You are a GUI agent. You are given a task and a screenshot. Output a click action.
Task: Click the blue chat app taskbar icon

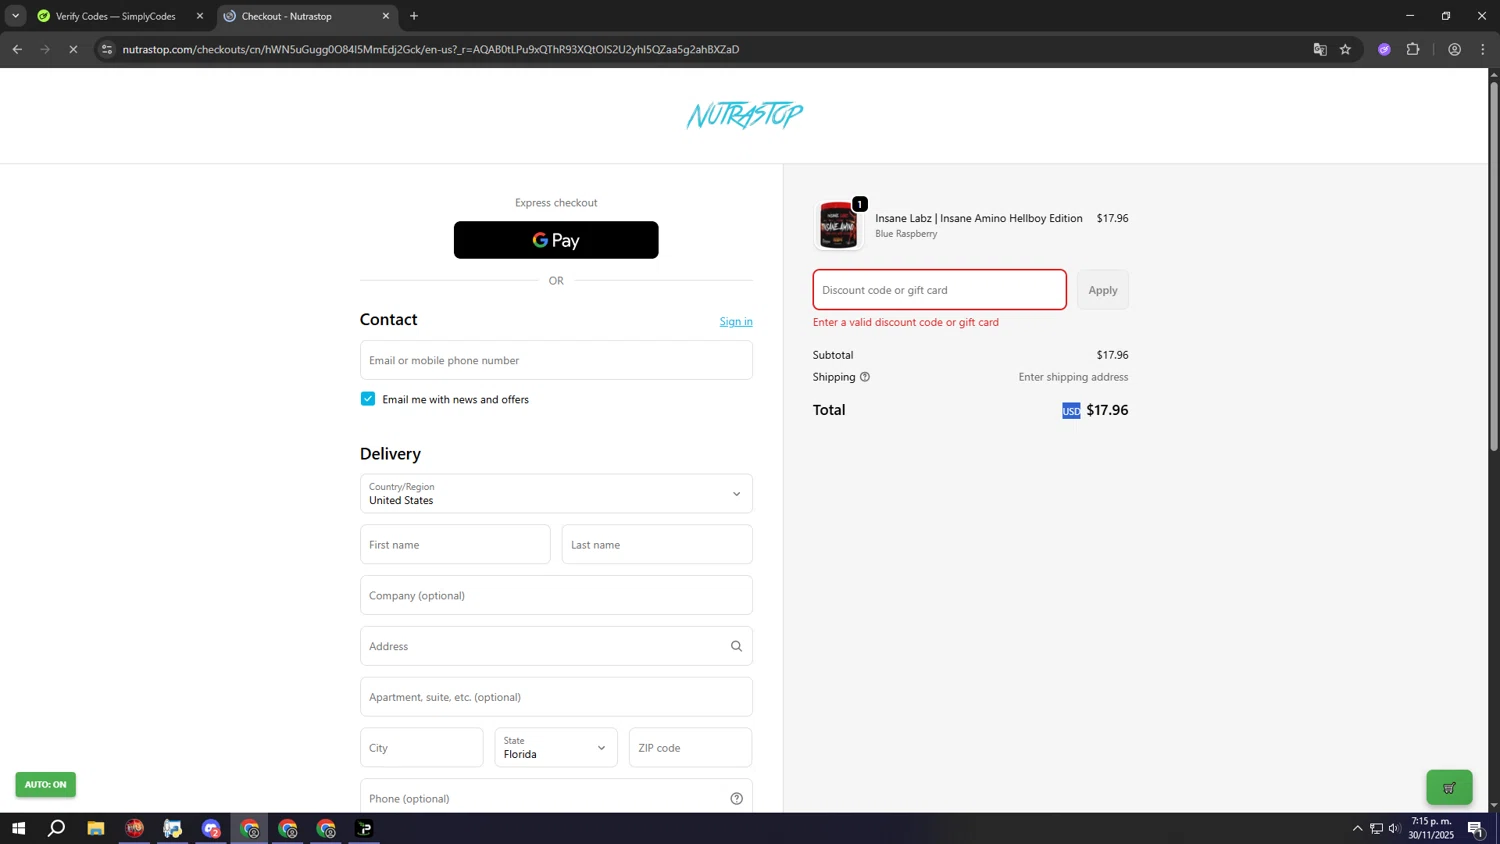click(211, 828)
